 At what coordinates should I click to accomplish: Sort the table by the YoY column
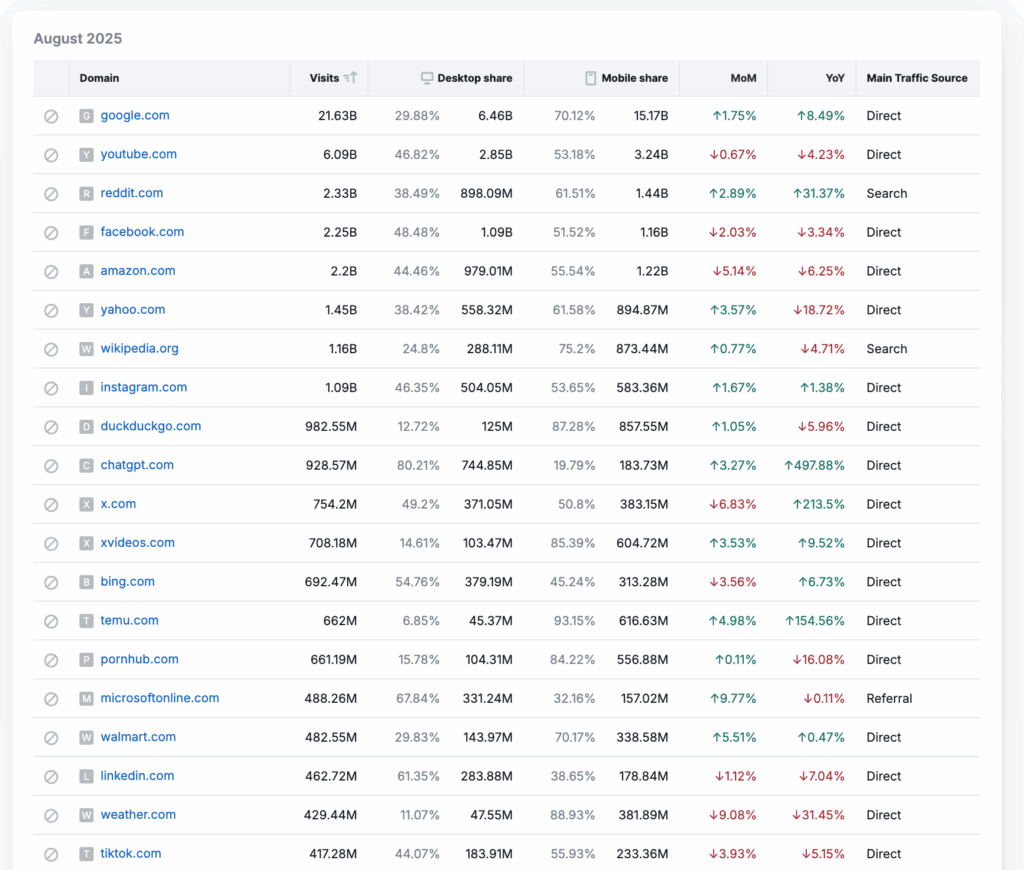(833, 78)
